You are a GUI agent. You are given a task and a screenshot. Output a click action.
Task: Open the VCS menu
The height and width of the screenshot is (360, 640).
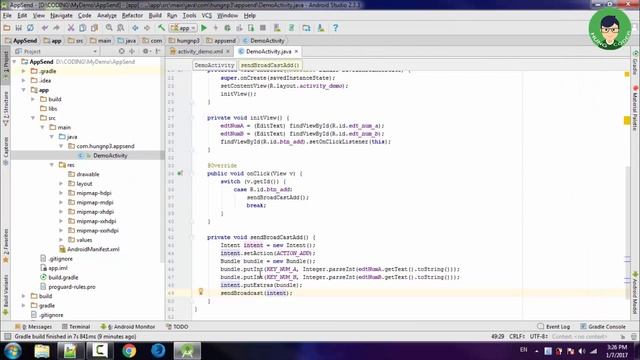pyautogui.click(x=207, y=16)
